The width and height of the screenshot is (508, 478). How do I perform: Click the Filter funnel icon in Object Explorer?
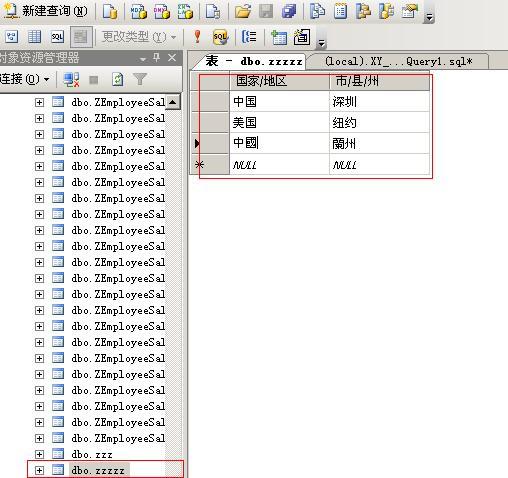click(x=140, y=79)
